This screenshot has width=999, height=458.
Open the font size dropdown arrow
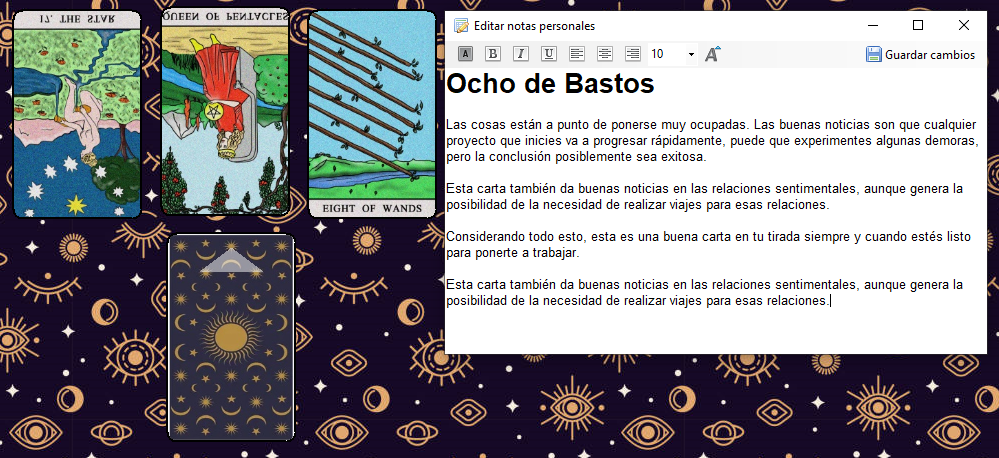(x=691, y=55)
